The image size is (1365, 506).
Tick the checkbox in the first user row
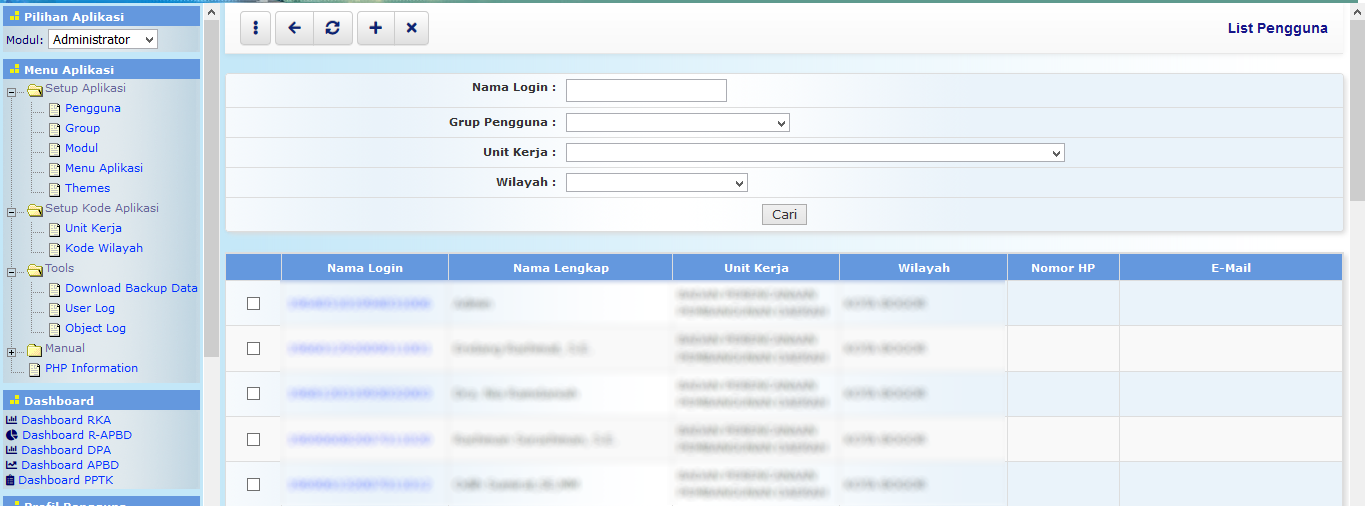click(x=253, y=303)
